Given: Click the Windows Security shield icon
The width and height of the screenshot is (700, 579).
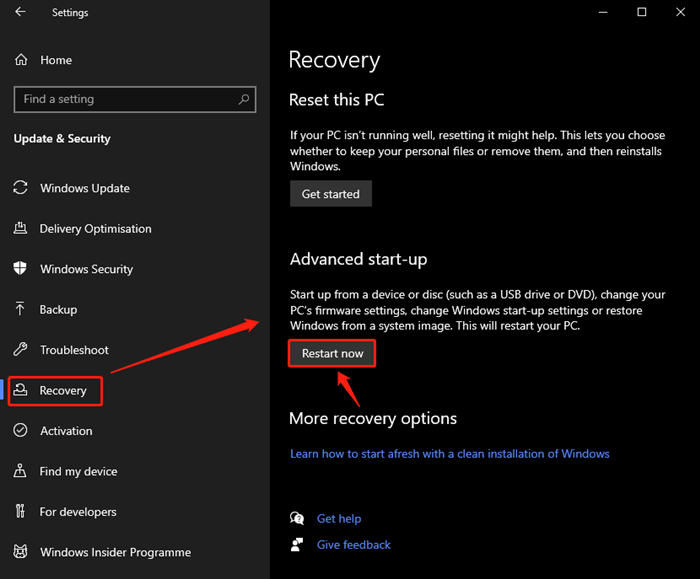Looking at the screenshot, I should (20, 268).
